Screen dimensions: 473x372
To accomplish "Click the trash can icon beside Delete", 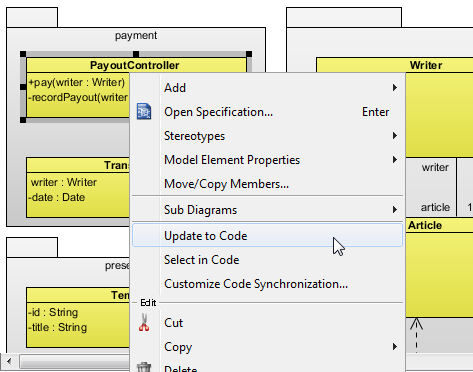I will (x=144, y=367).
